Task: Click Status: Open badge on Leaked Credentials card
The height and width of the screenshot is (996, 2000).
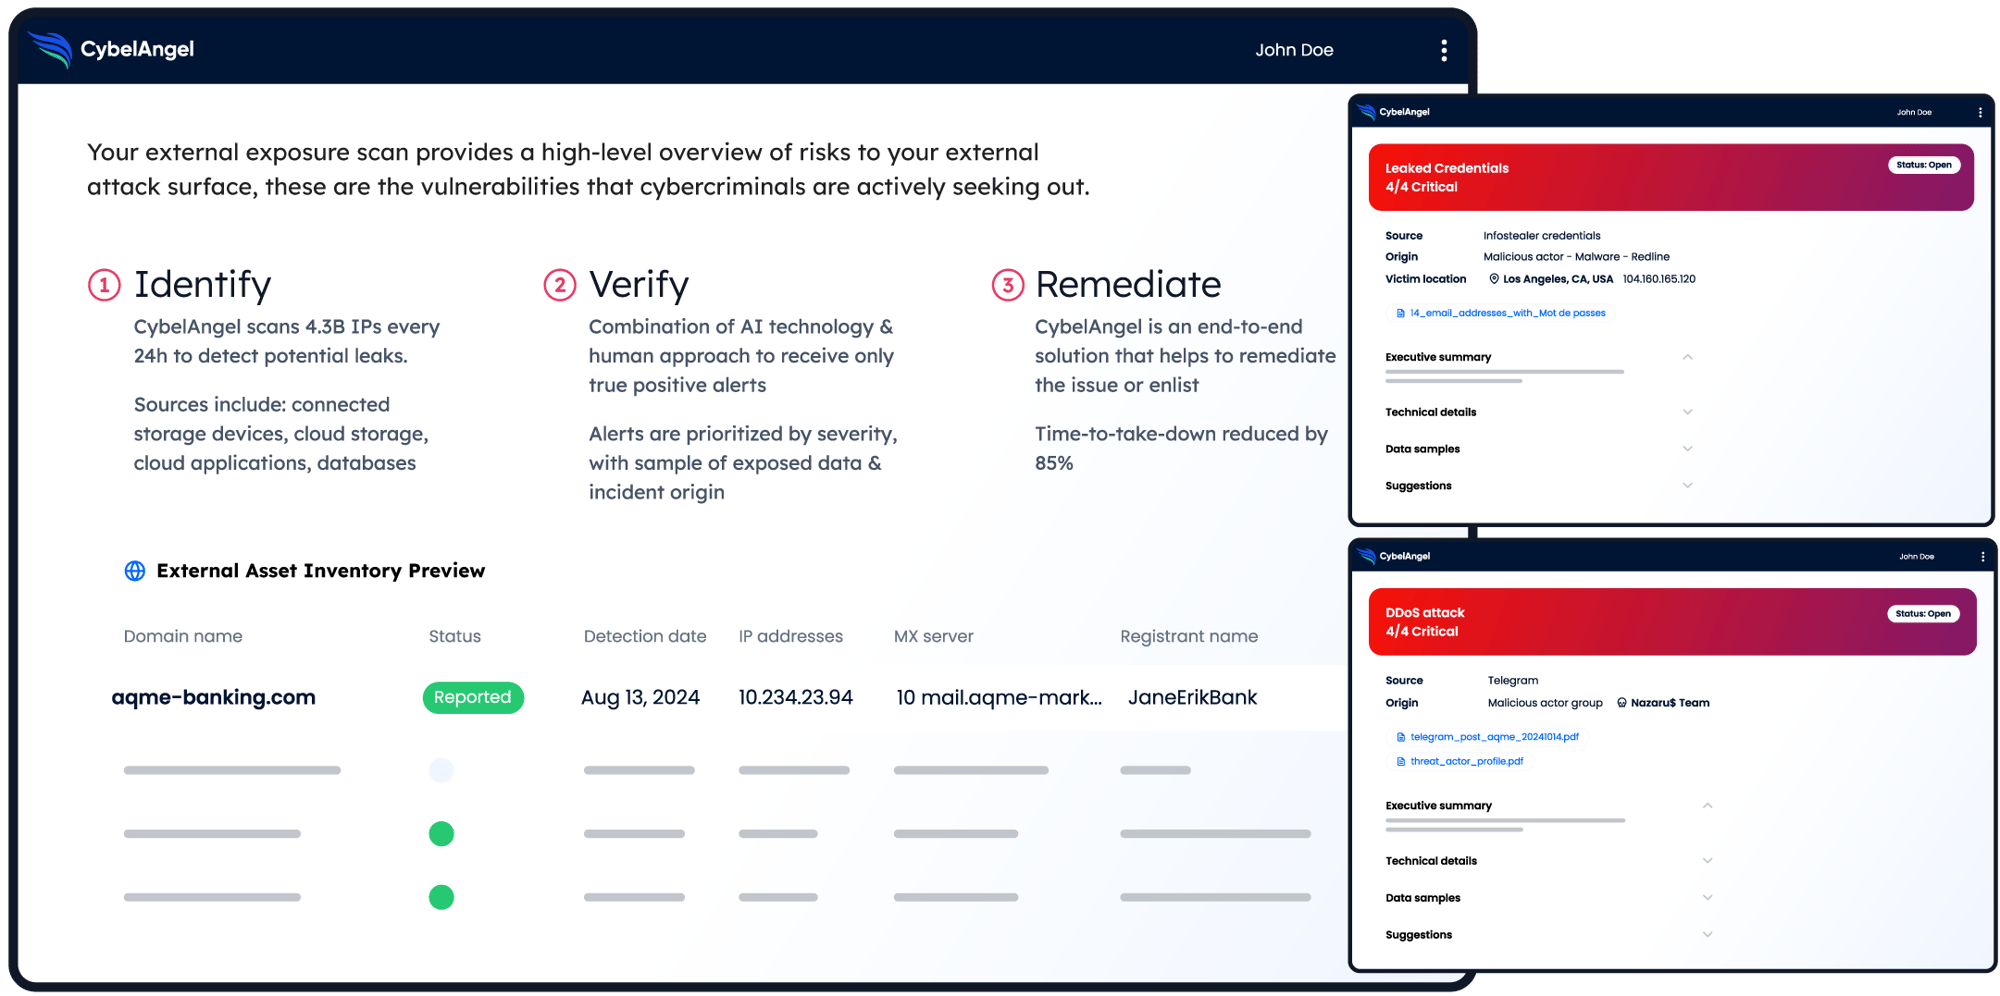Action: (x=1924, y=165)
